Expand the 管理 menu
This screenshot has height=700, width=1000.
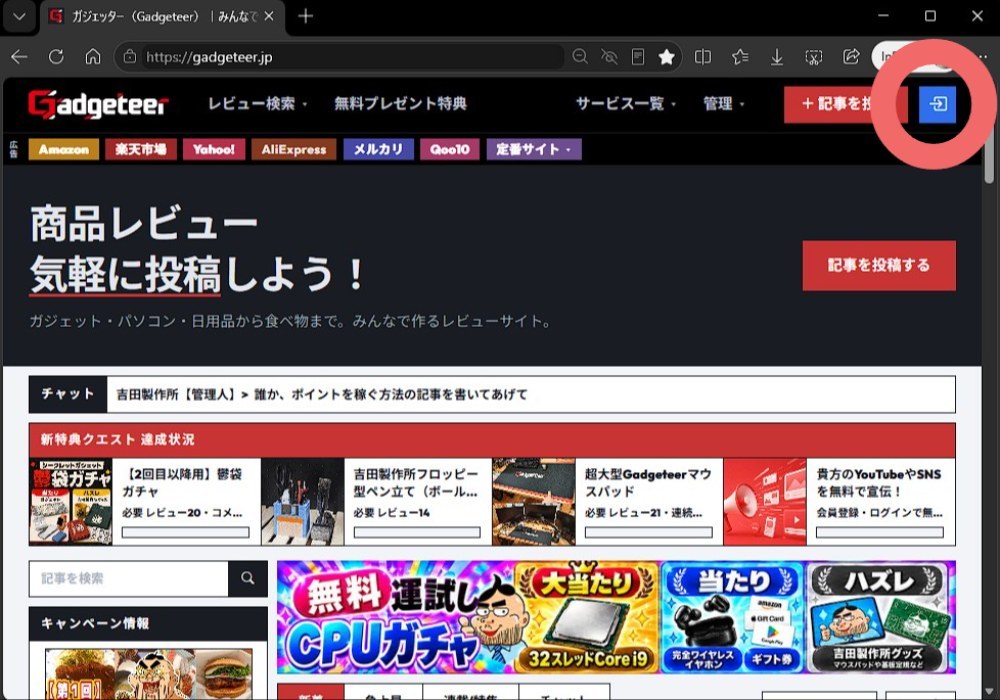(723, 103)
